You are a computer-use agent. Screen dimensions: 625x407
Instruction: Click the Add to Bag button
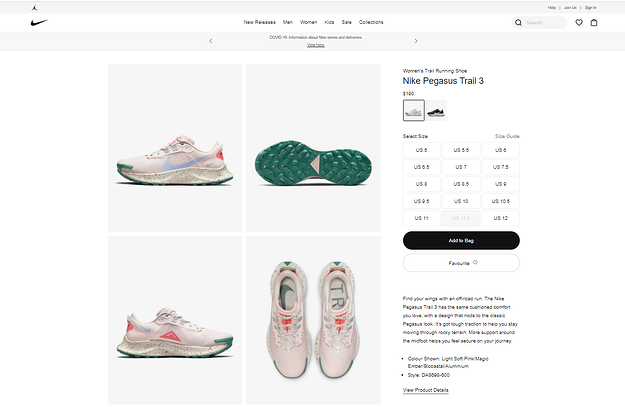point(461,240)
